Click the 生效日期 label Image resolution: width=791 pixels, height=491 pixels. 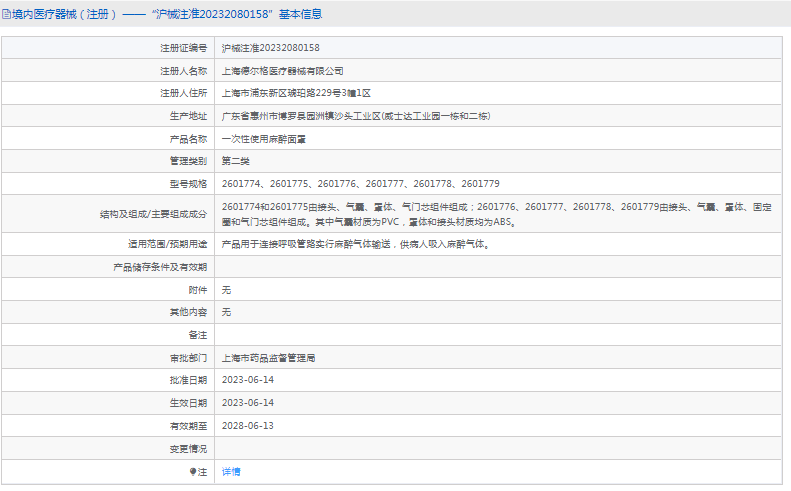click(x=188, y=403)
